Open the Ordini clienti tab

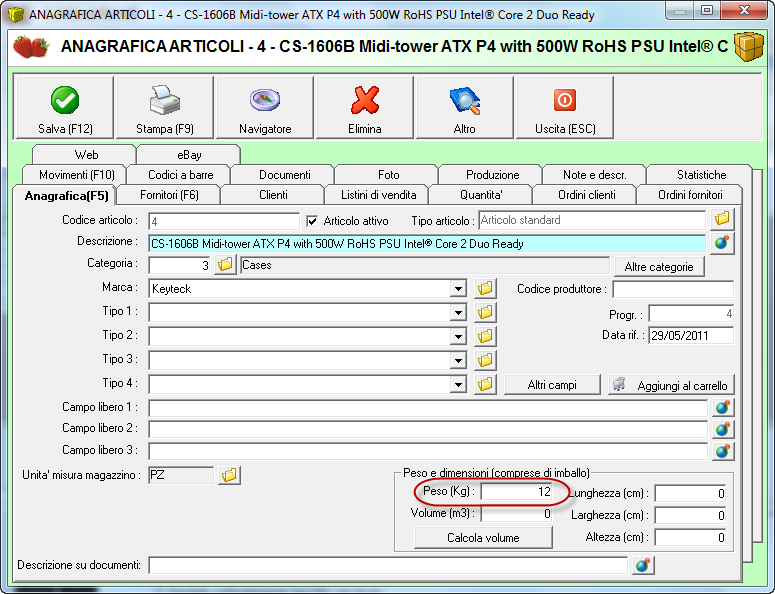click(586, 195)
